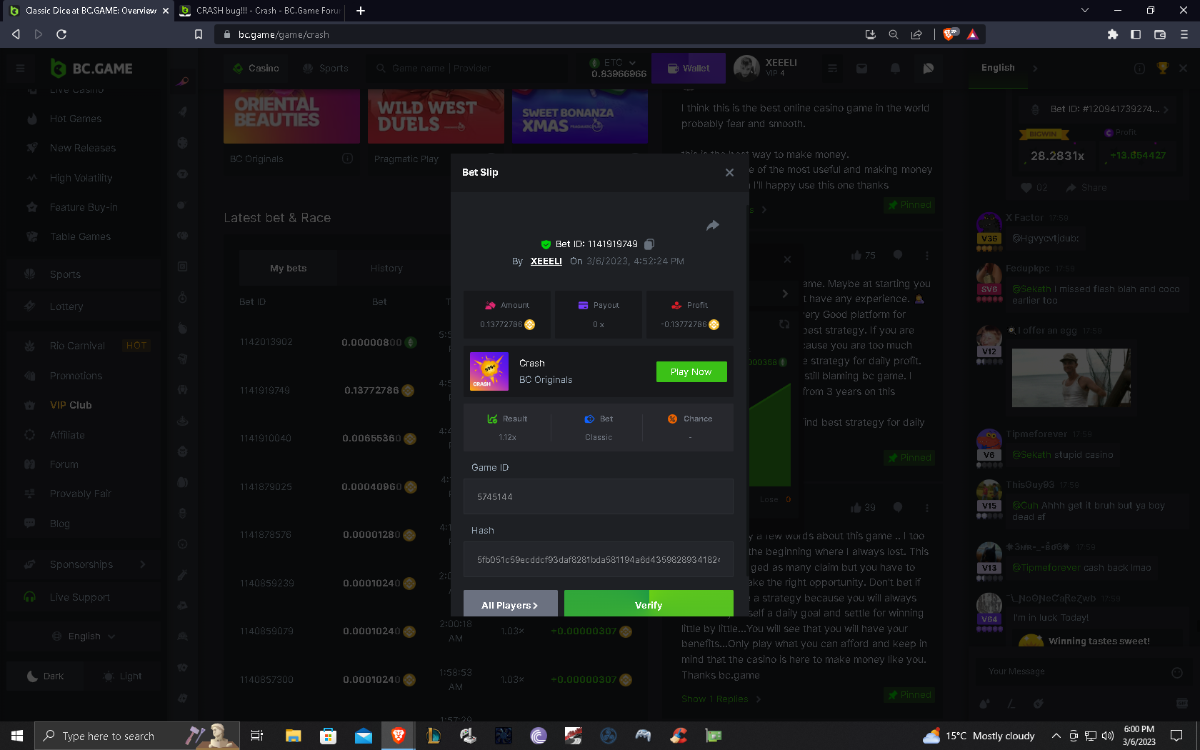Click the Crash game thumbnail
Screen dimensions: 1200x750
(x=489, y=371)
